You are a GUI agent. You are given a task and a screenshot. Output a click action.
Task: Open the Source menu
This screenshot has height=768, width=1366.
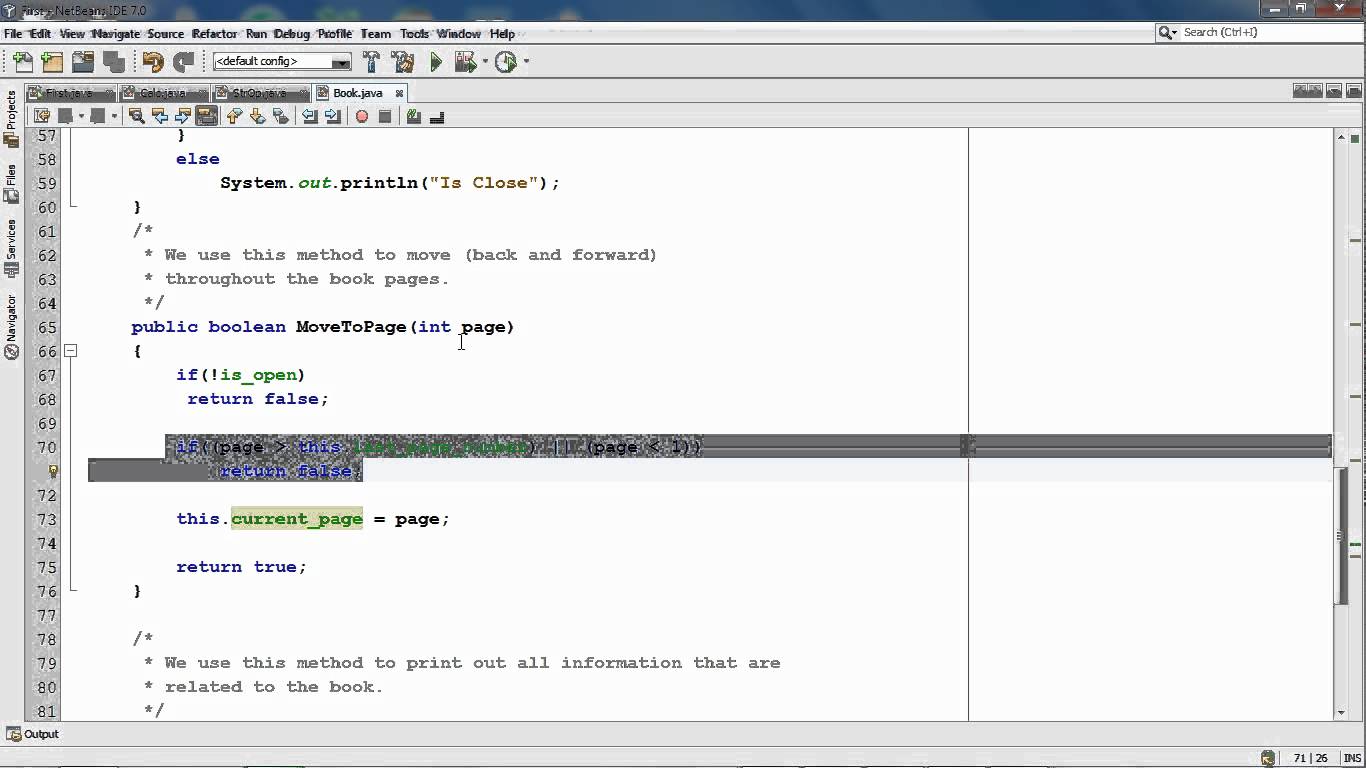pos(166,33)
